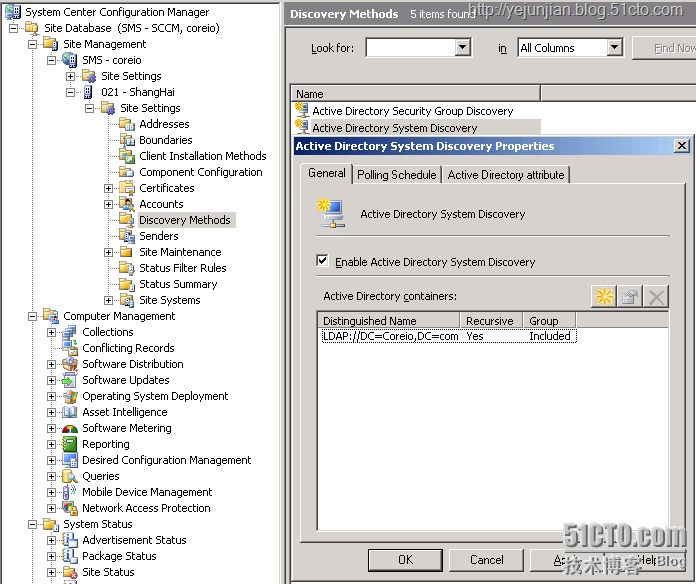Screen dimensions: 696x584
Task: Click OK in the properties dialog
Action: point(405,560)
